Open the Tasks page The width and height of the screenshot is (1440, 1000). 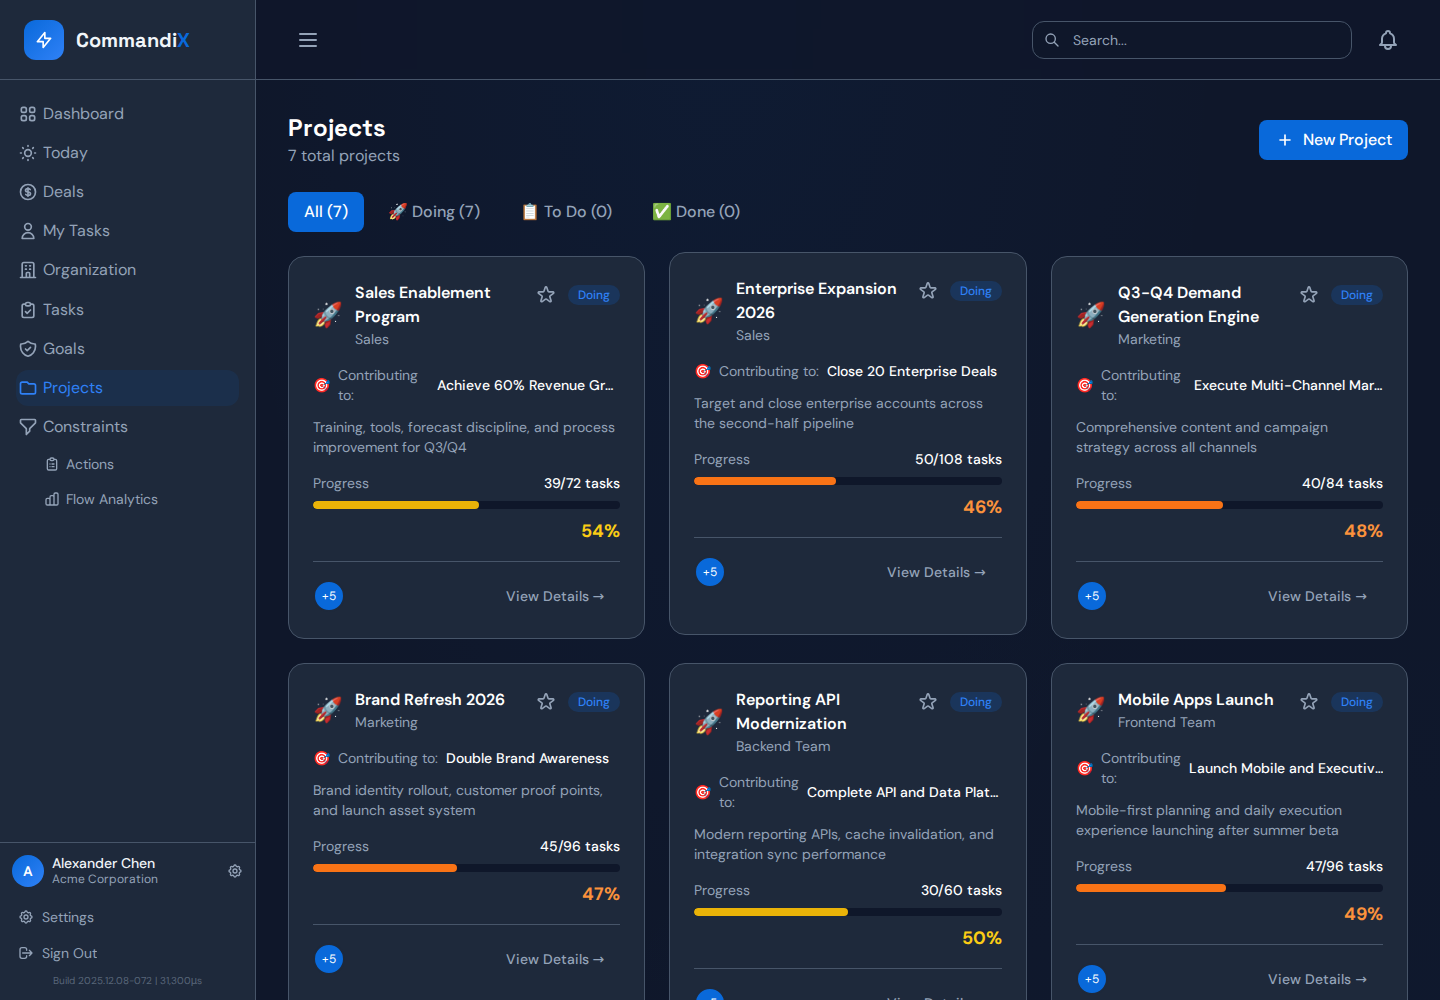click(128, 310)
